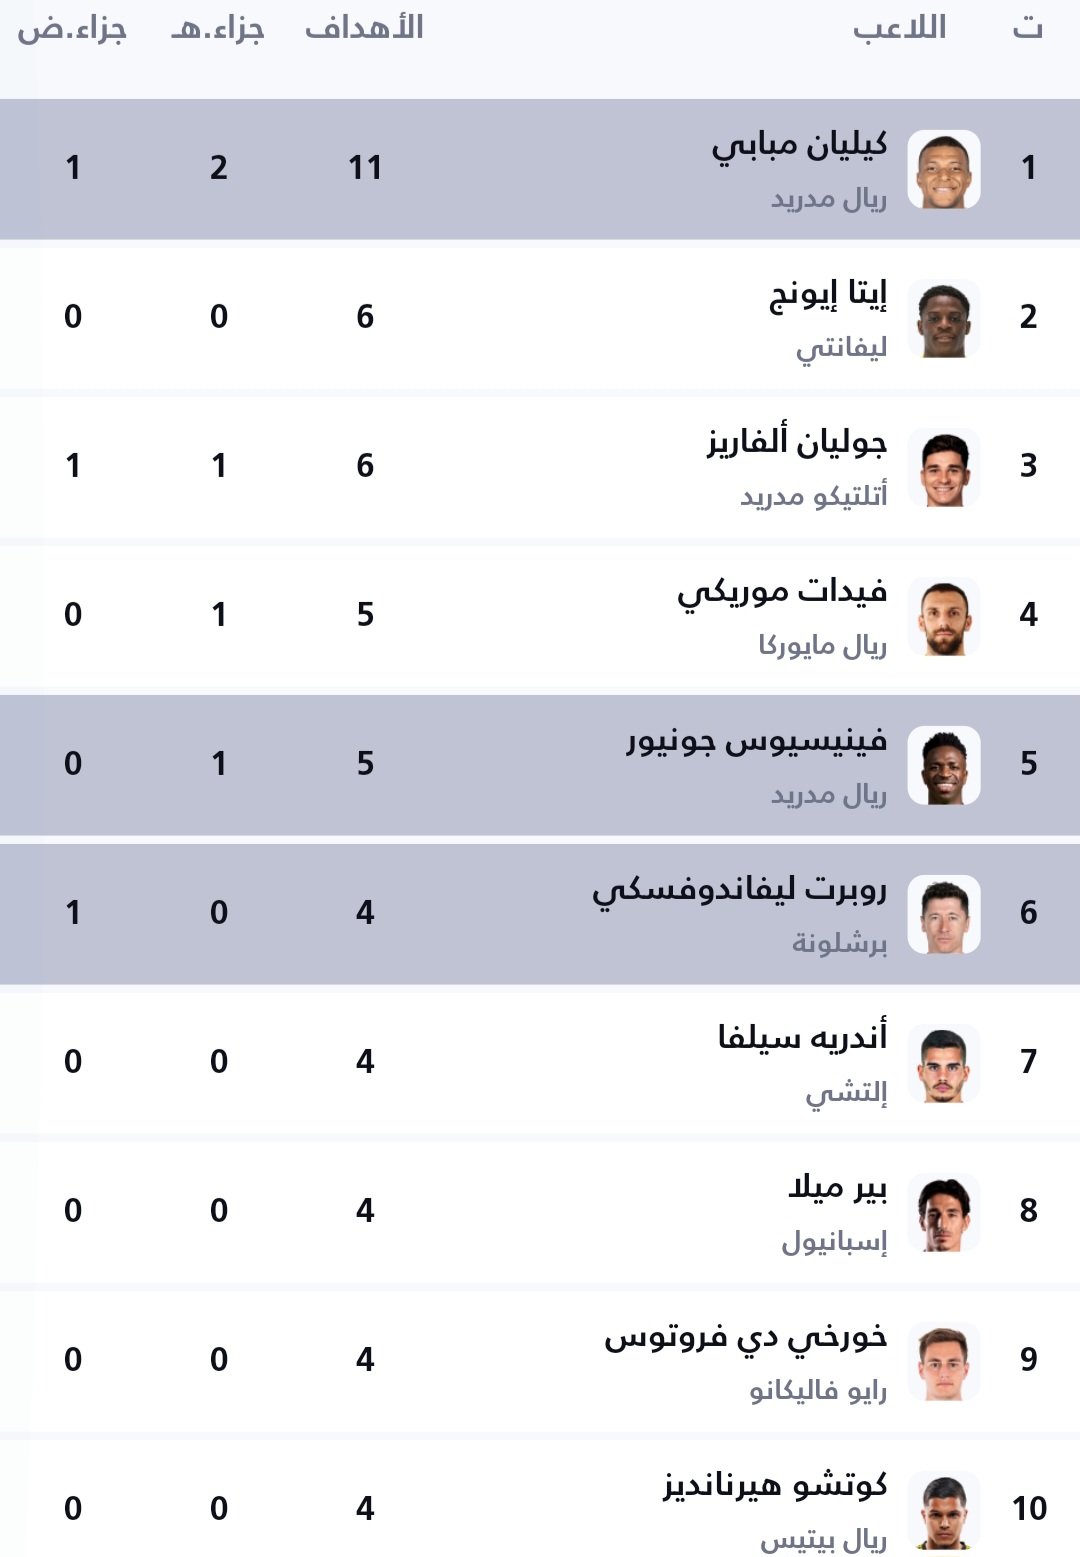Click player name فينيسيوس جونيور
The width and height of the screenshot is (1080, 1557).
click(756, 742)
